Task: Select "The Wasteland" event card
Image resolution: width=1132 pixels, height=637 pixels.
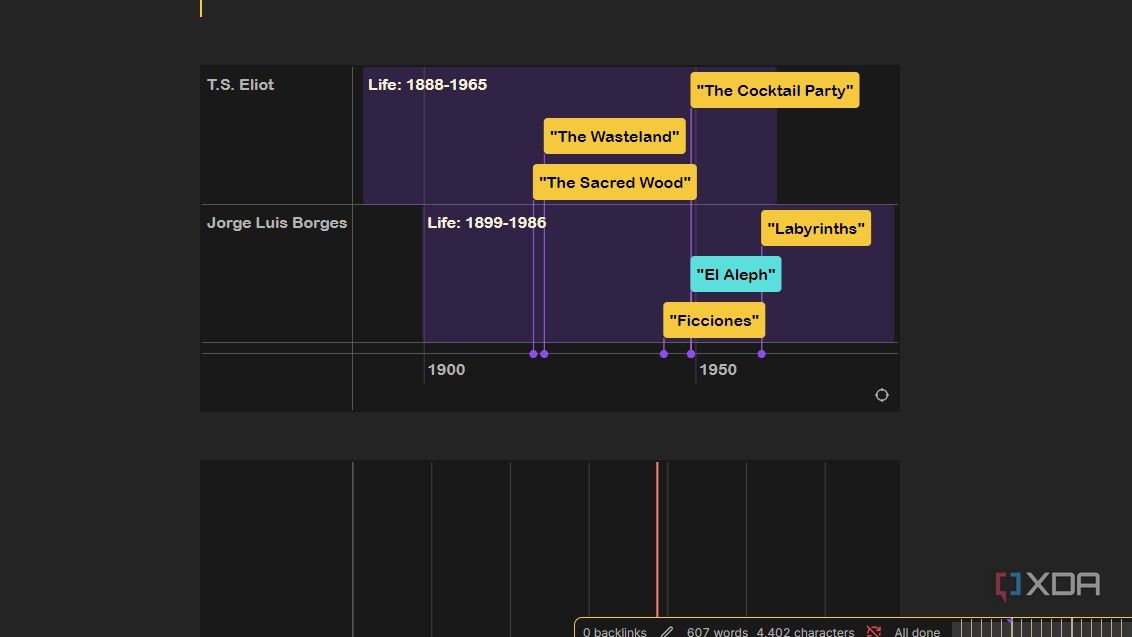Action: tap(614, 136)
